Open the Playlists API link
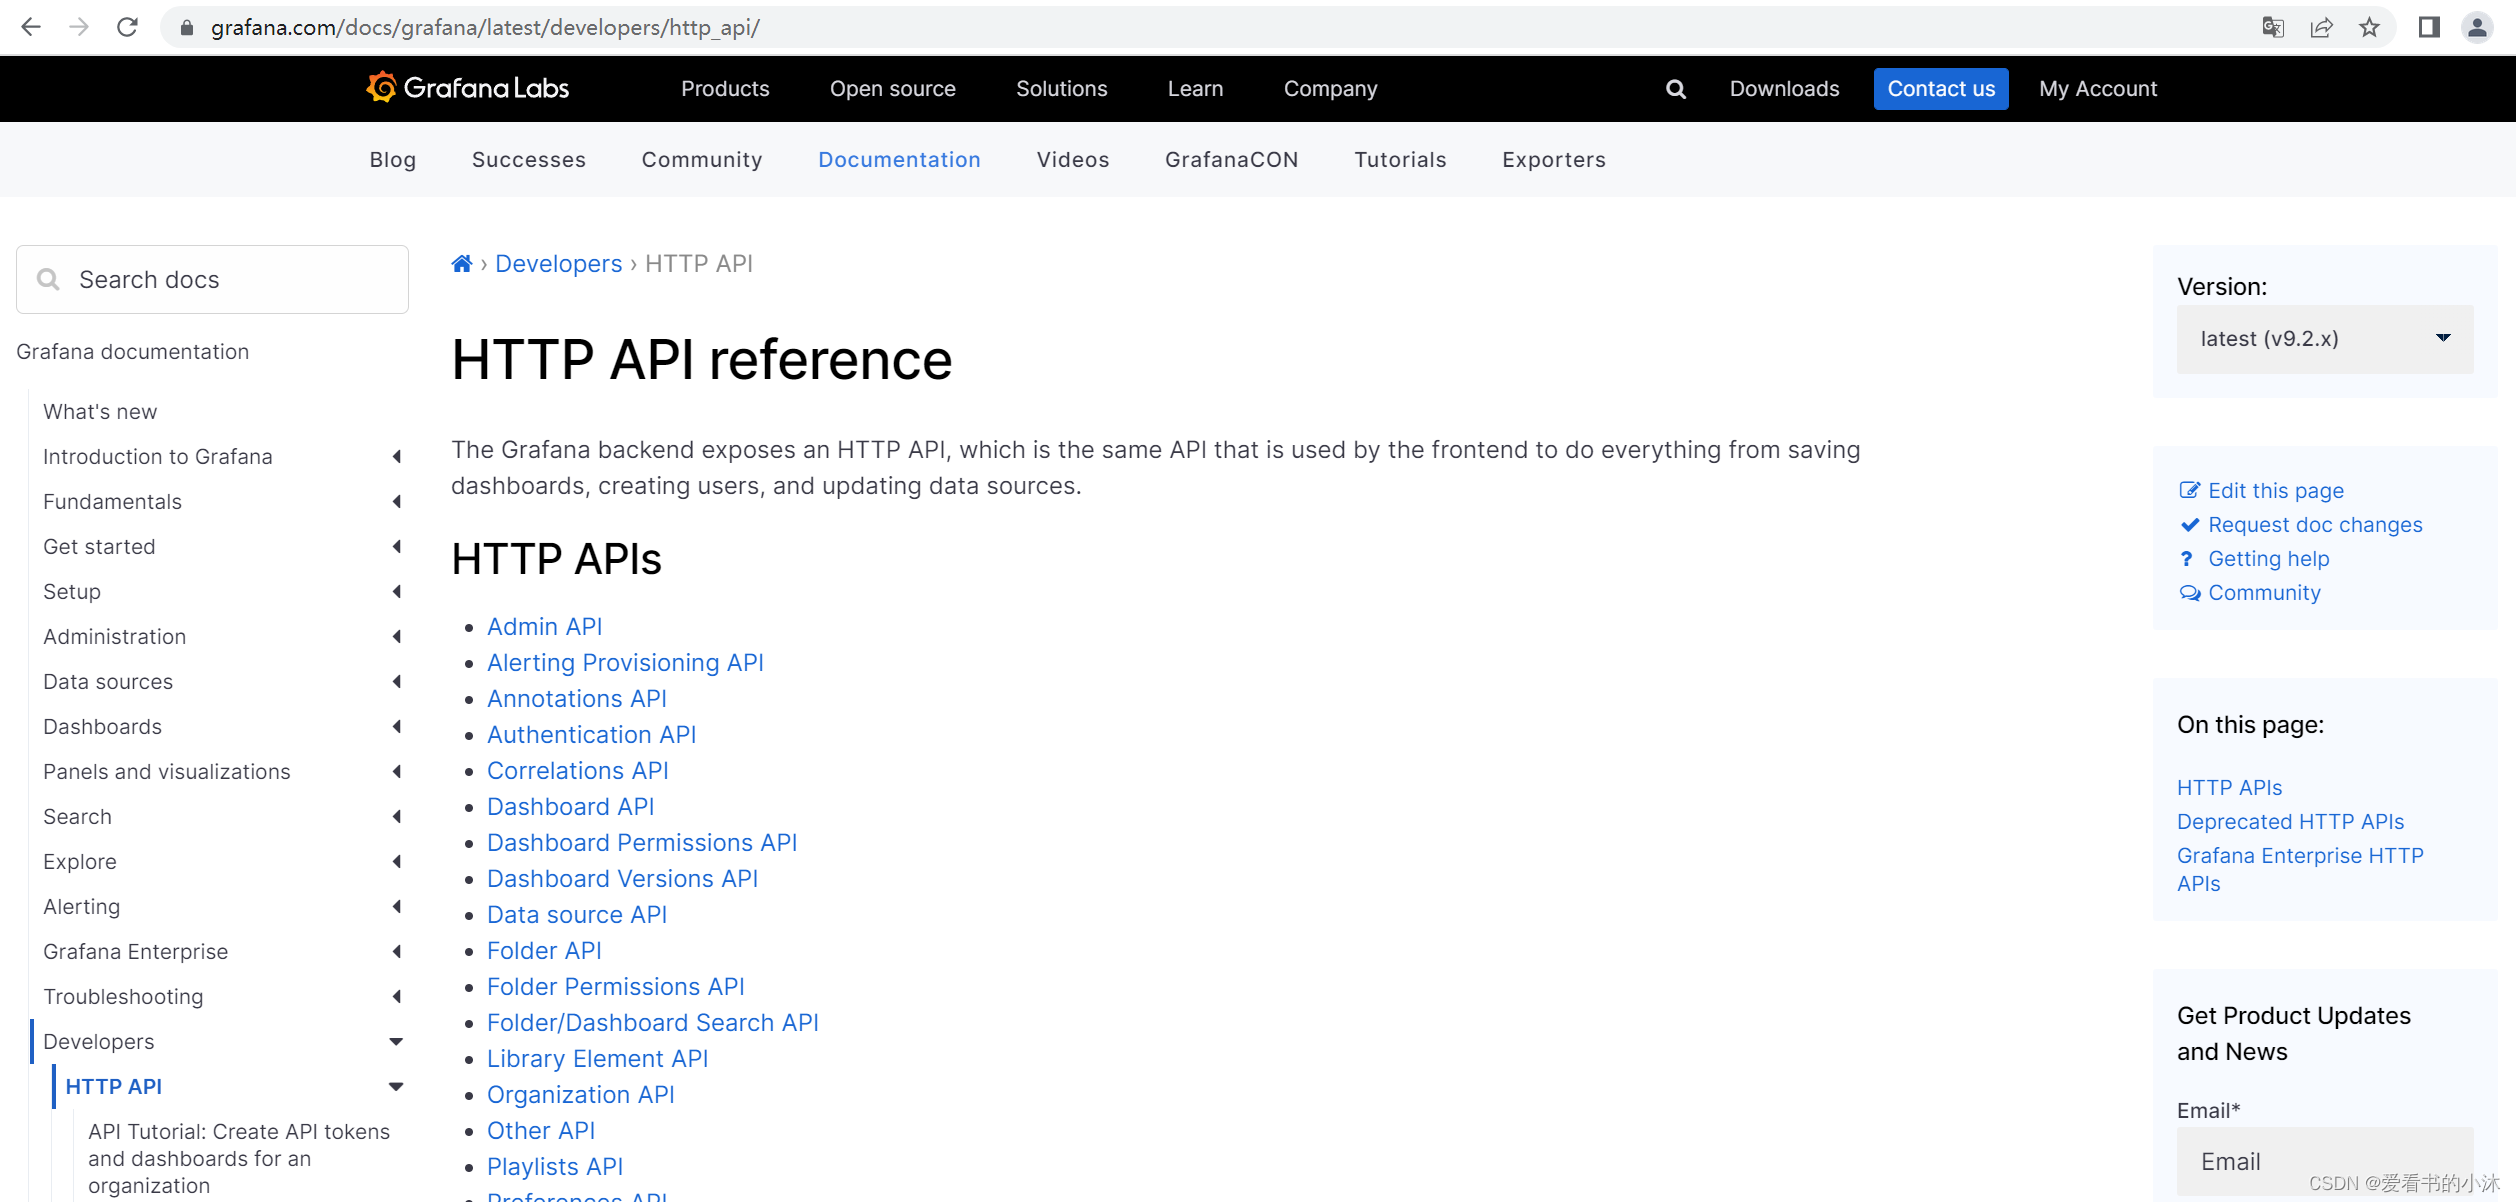 554,1167
